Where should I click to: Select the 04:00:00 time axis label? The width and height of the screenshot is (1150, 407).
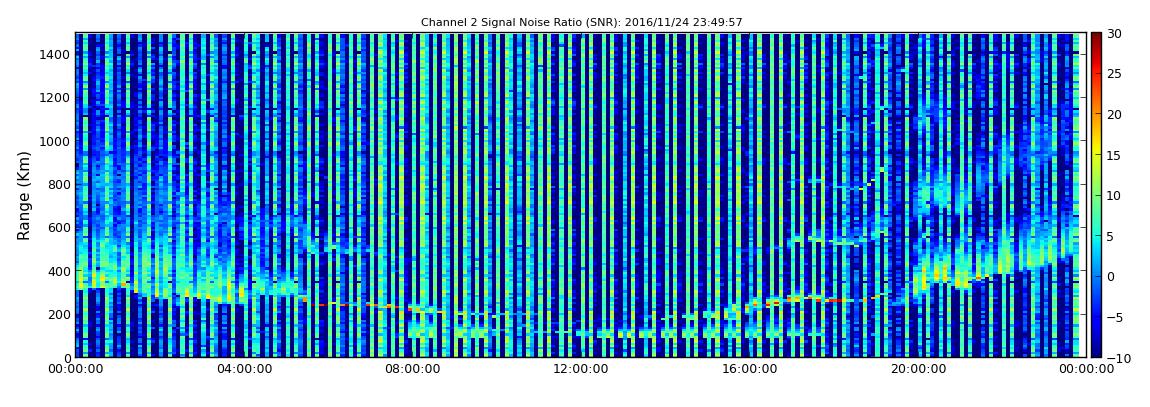tap(242, 369)
